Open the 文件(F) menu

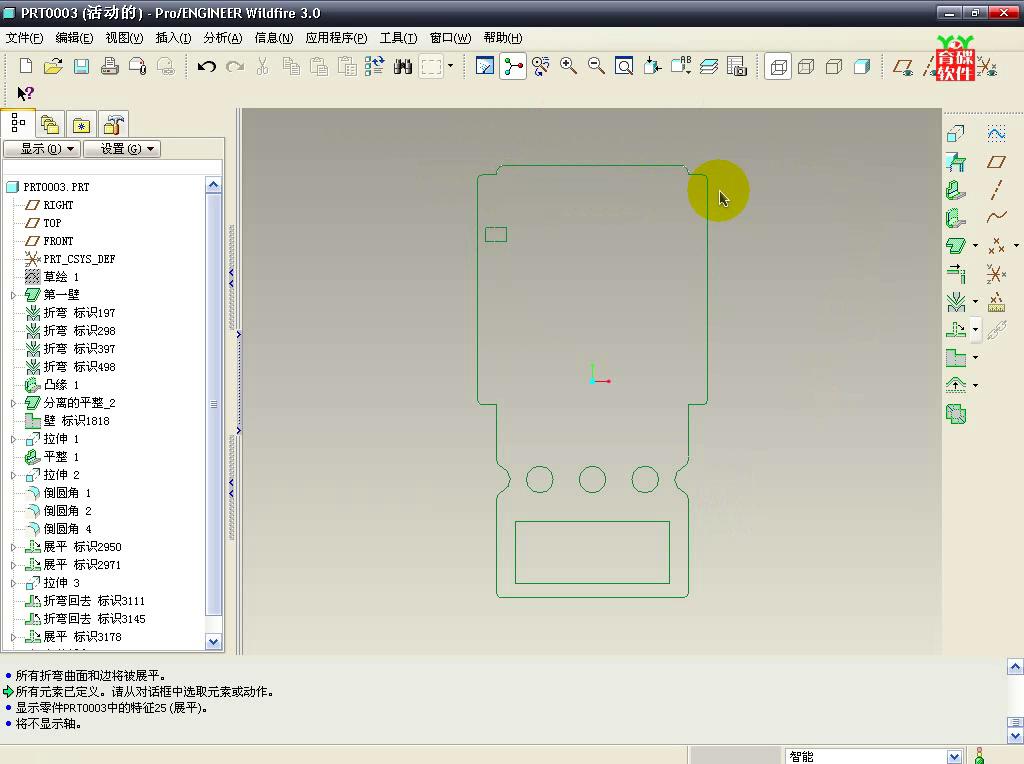(24, 38)
